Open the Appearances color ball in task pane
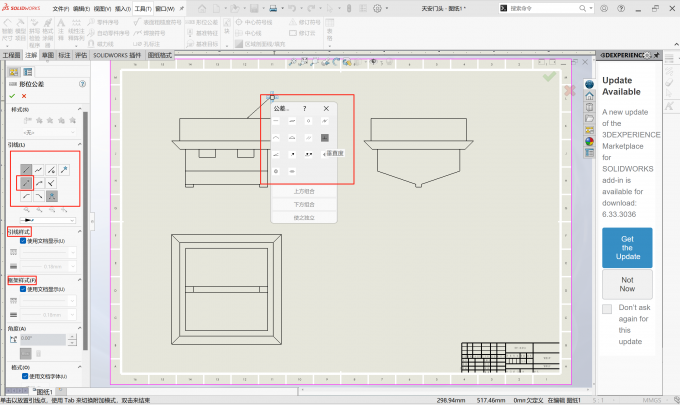 [589, 141]
